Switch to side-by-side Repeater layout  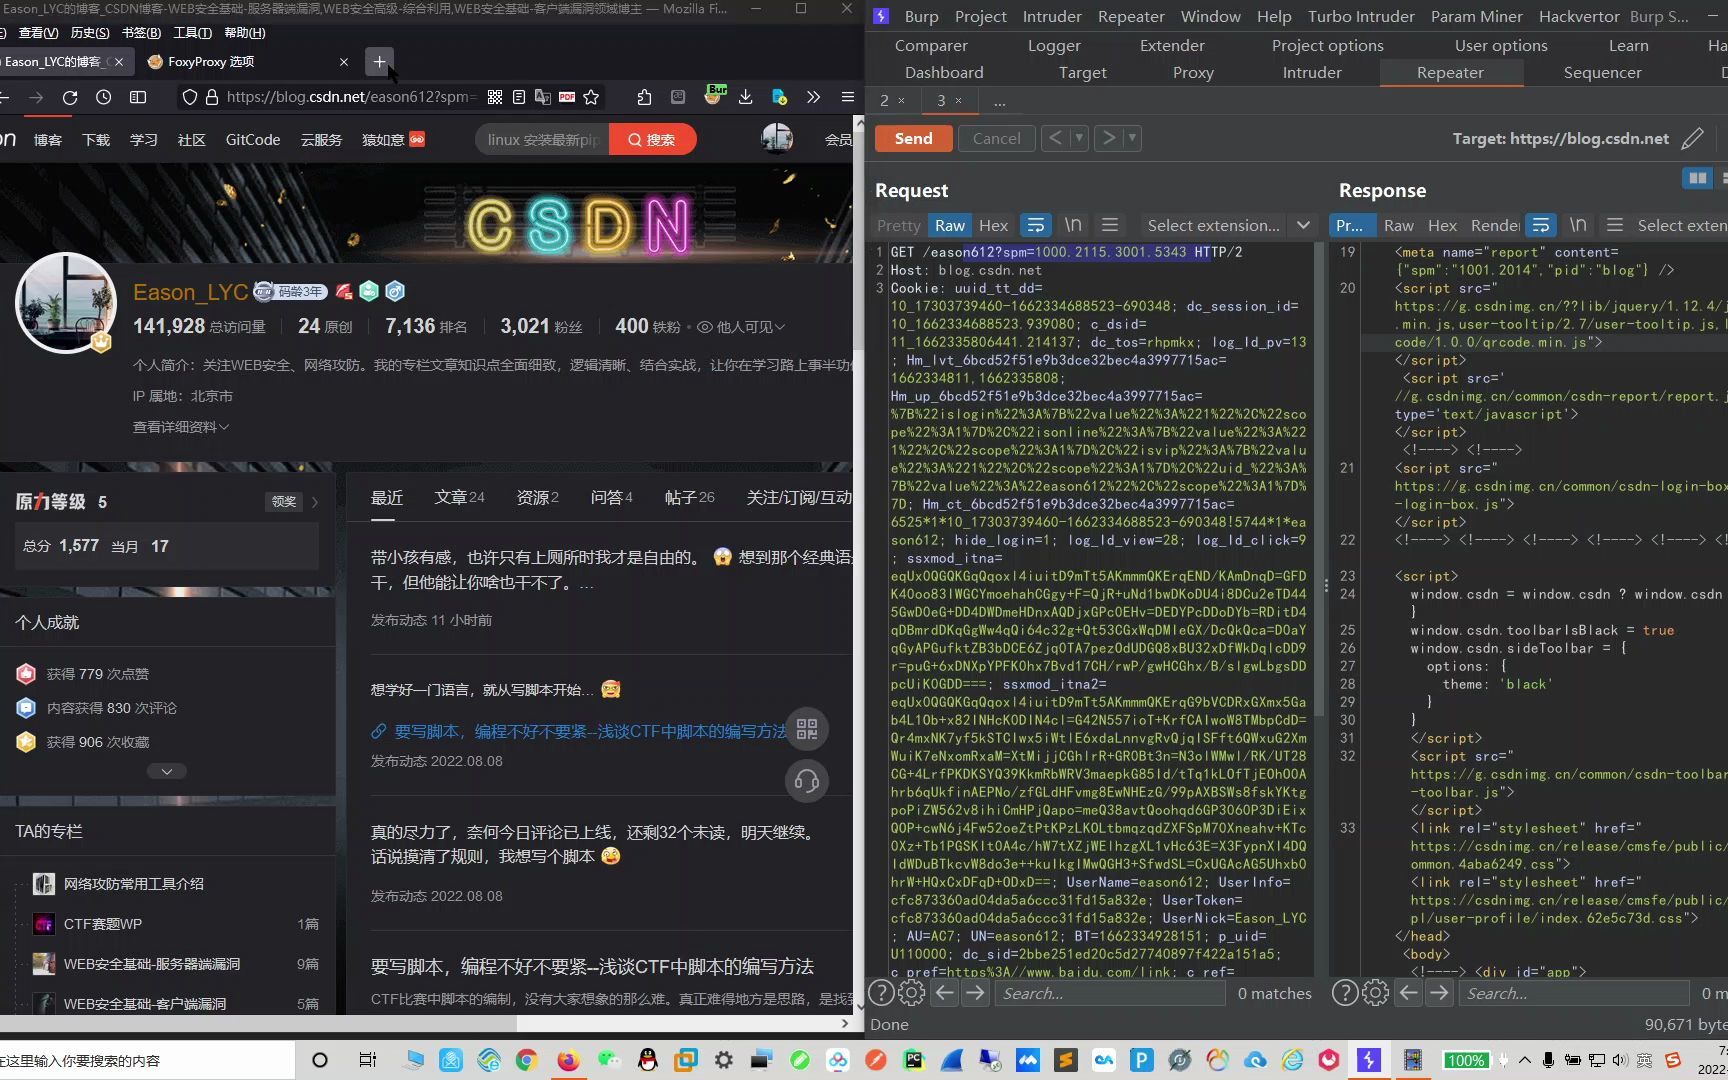pos(1697,178)
